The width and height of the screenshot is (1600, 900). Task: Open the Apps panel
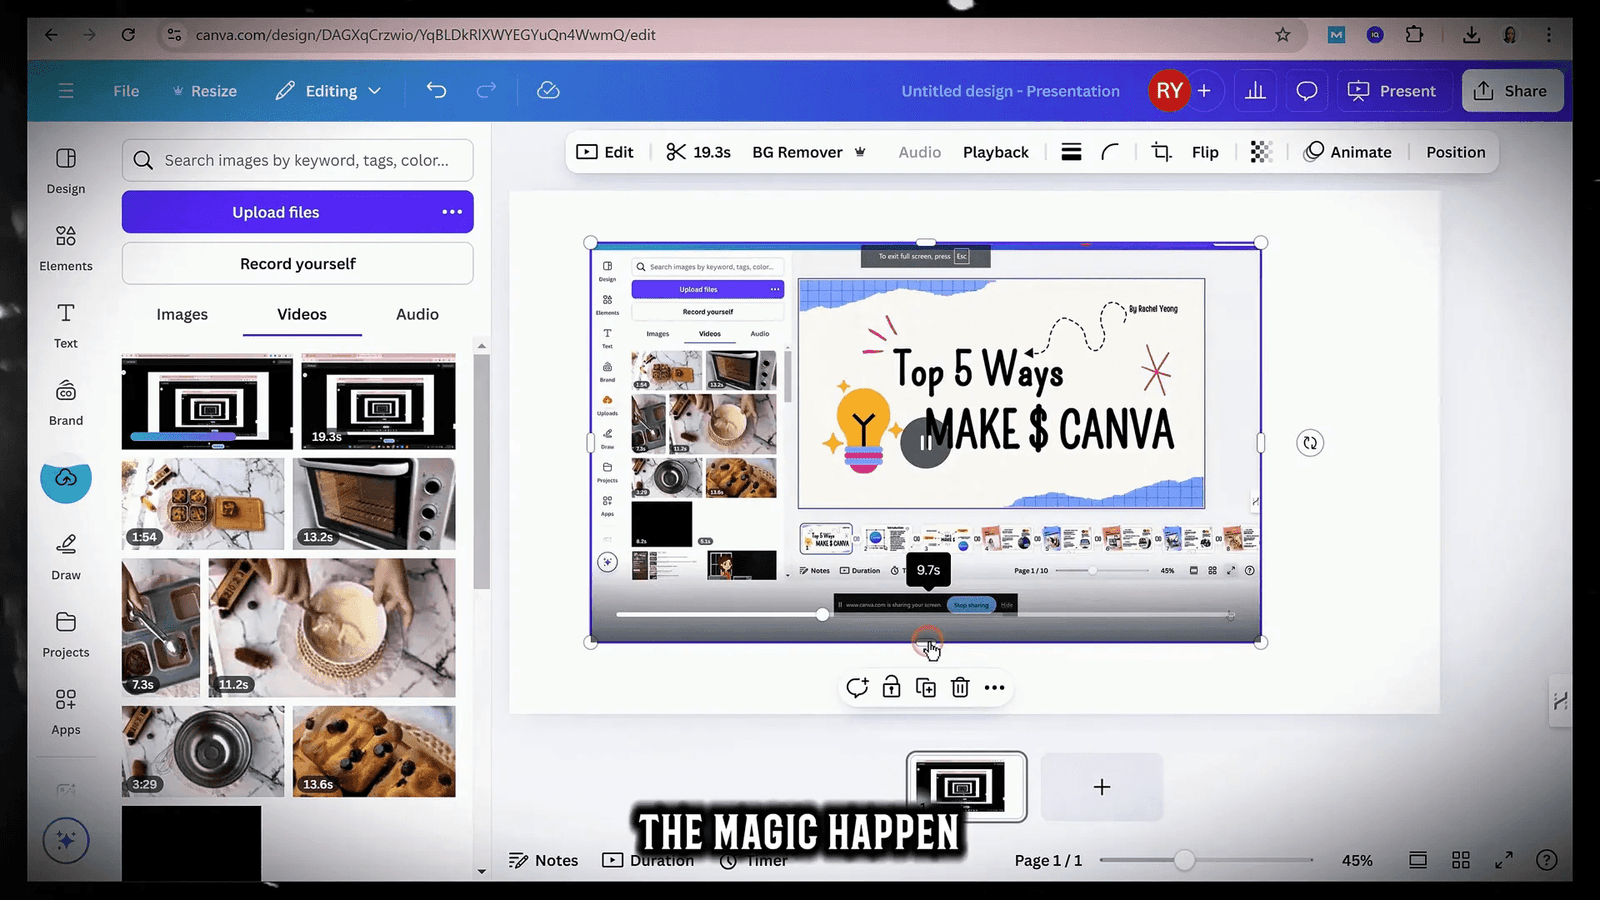click(x=66, y=712)
